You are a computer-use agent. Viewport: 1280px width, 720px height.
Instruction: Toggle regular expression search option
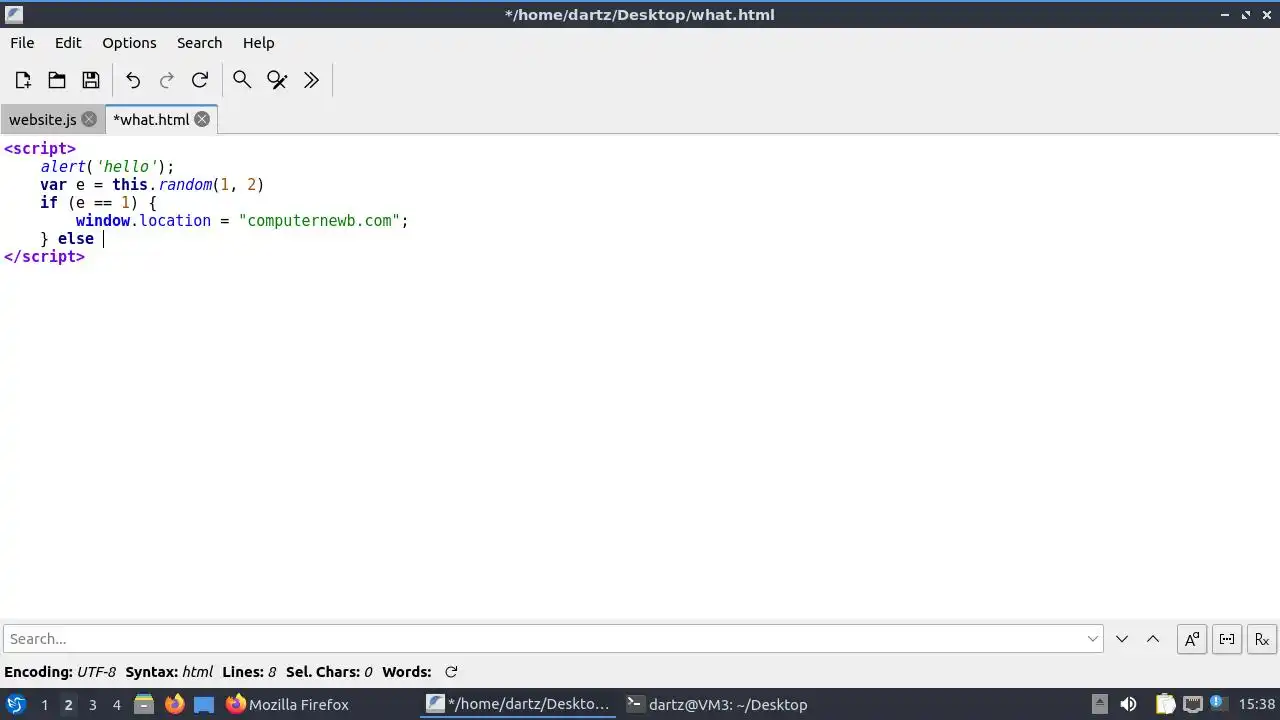(1262, 639)
